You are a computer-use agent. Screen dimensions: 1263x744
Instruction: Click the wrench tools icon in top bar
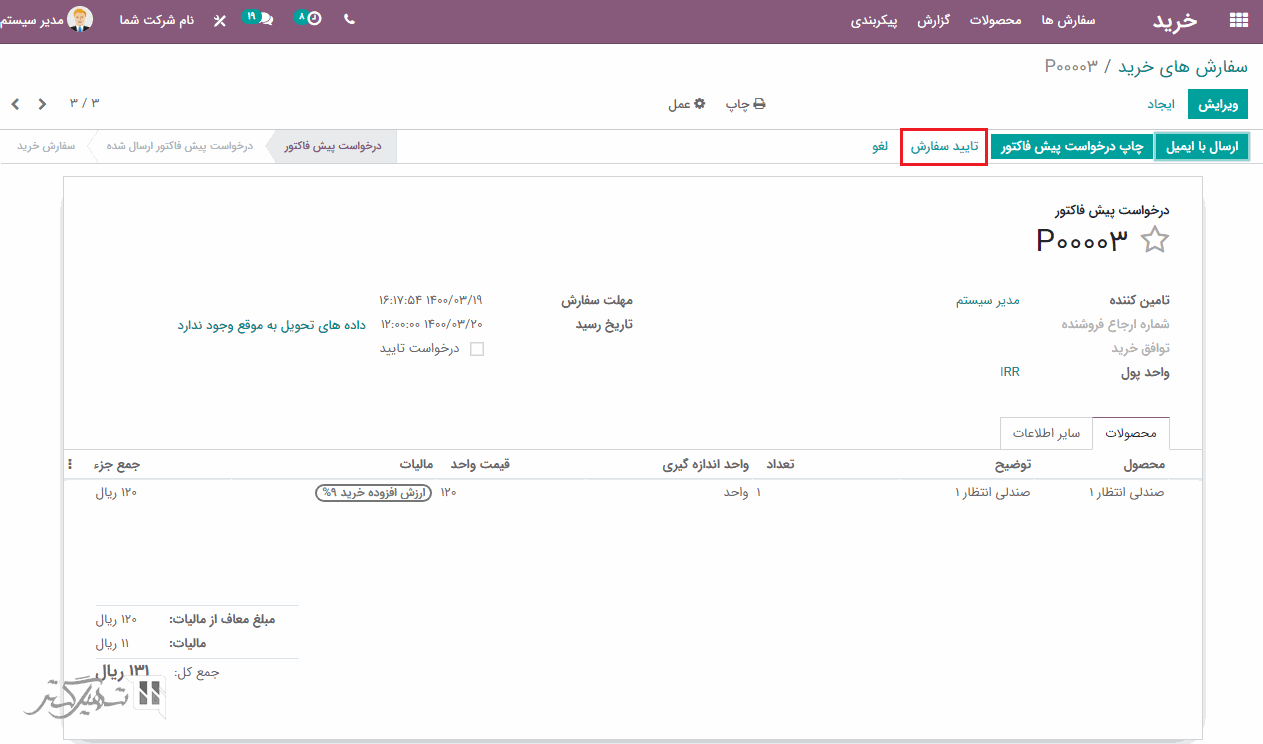pos(220,21)
